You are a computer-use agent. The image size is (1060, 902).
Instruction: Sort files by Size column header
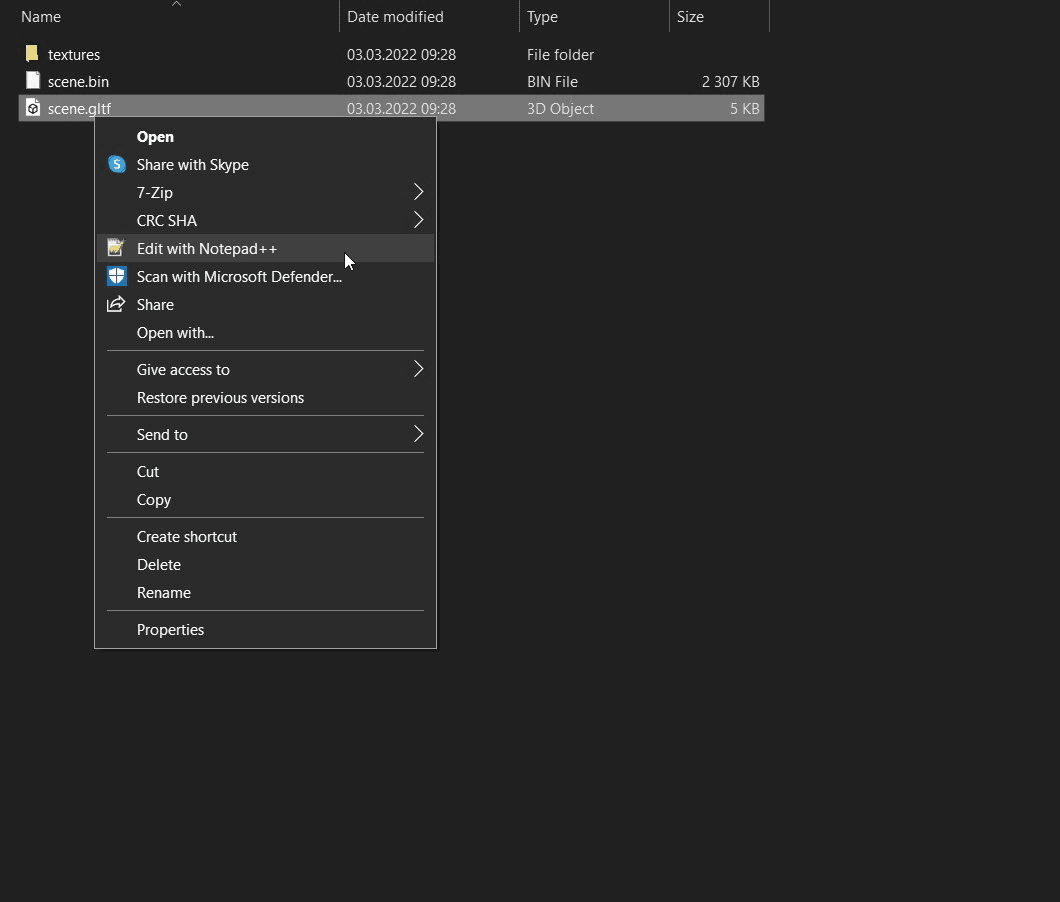pyautogui.click(x=690, y=17)
